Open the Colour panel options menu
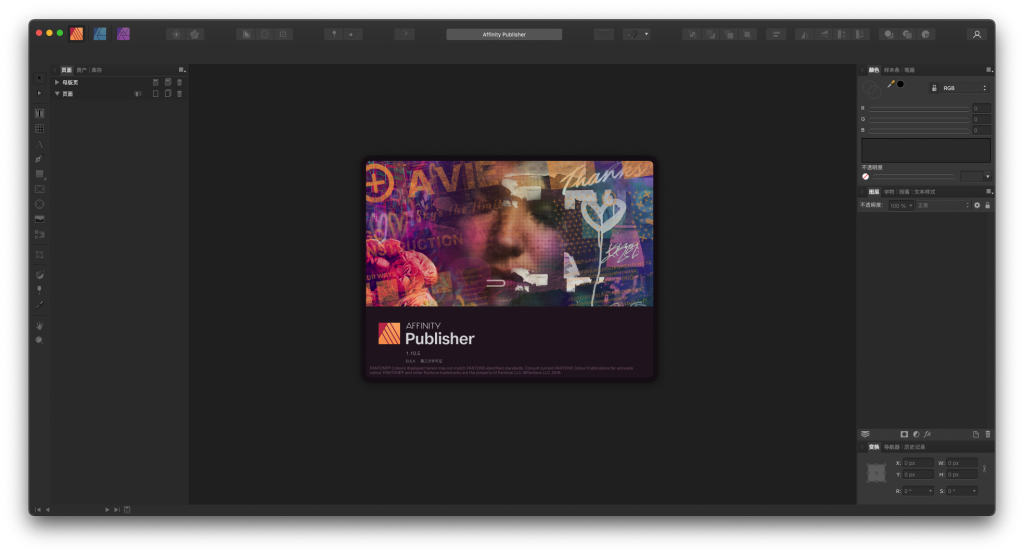The width and height of the screenshot is (1024, 554). [989, 70]
